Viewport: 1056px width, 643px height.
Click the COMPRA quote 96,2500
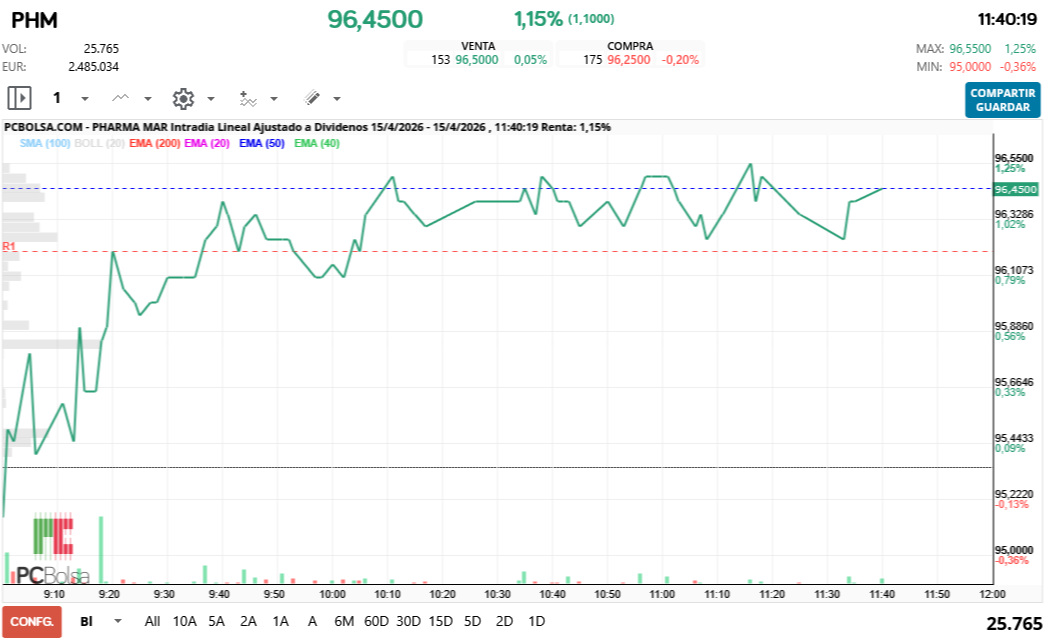click(630, 58)
